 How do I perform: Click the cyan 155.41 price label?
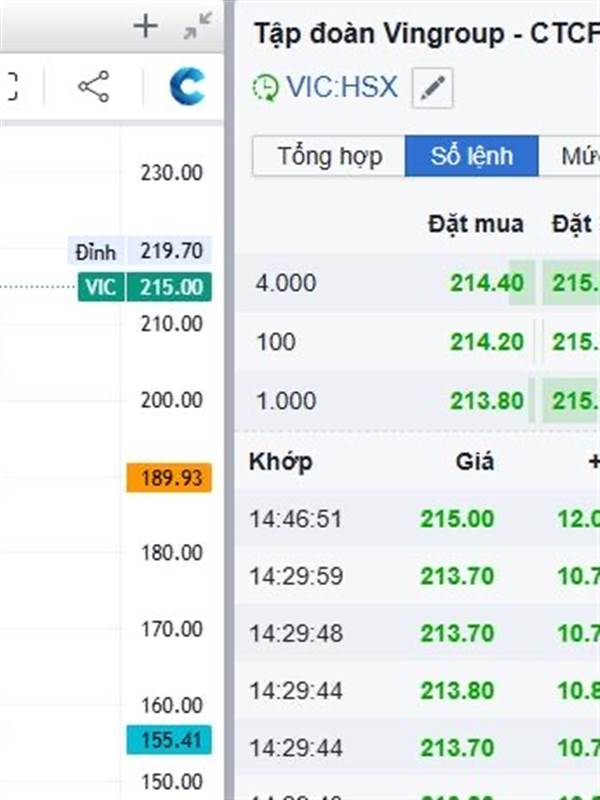169,740
